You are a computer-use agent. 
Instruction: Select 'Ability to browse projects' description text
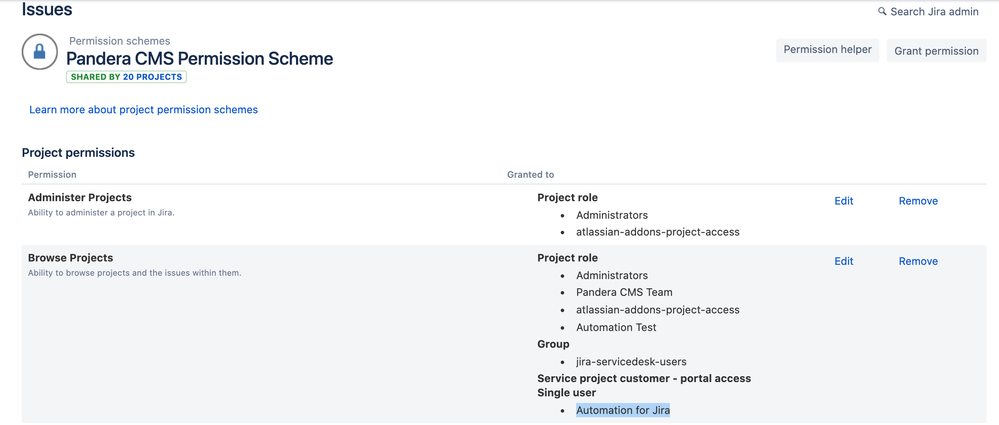click(134, 273)
